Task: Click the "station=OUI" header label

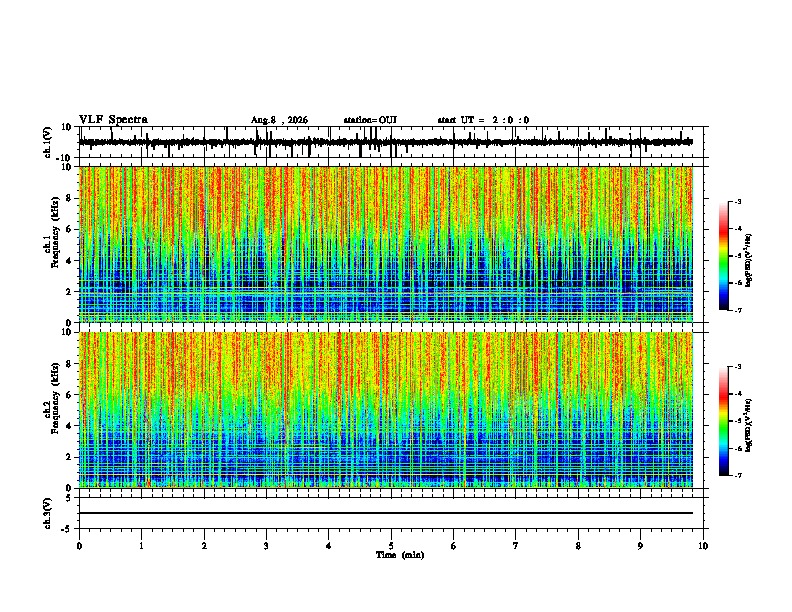Action: 370,120
